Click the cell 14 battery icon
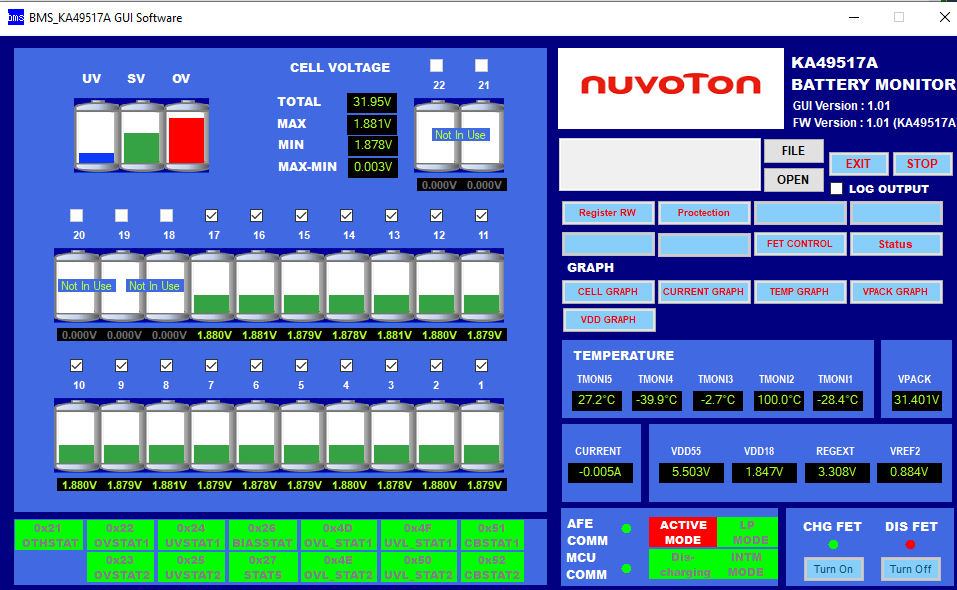This screenshot has height=590, width=957. (347, 286)
